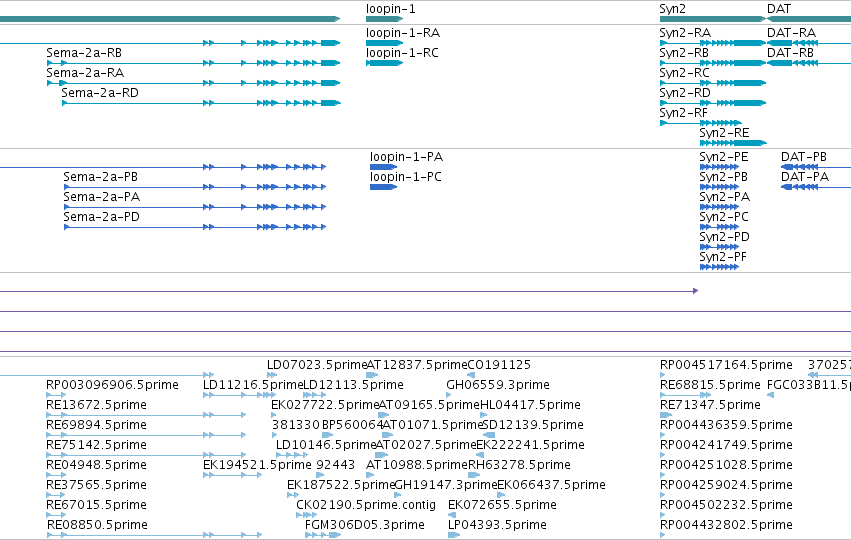Select EST EK072655.5prime
Screen dimensions: 851x540
pyautogui.click(x=502, y=505)
